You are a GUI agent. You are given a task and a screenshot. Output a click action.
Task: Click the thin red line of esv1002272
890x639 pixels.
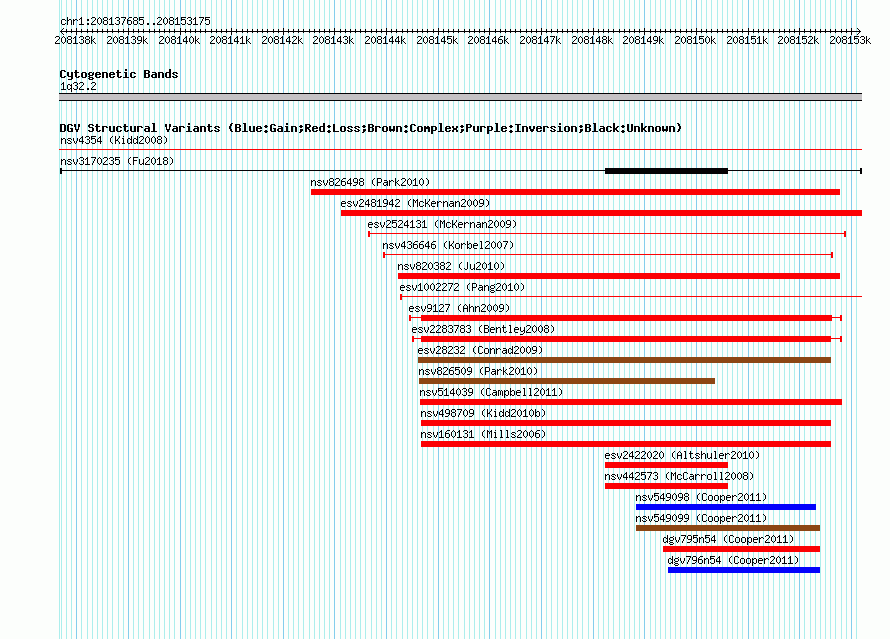[631, 296]
